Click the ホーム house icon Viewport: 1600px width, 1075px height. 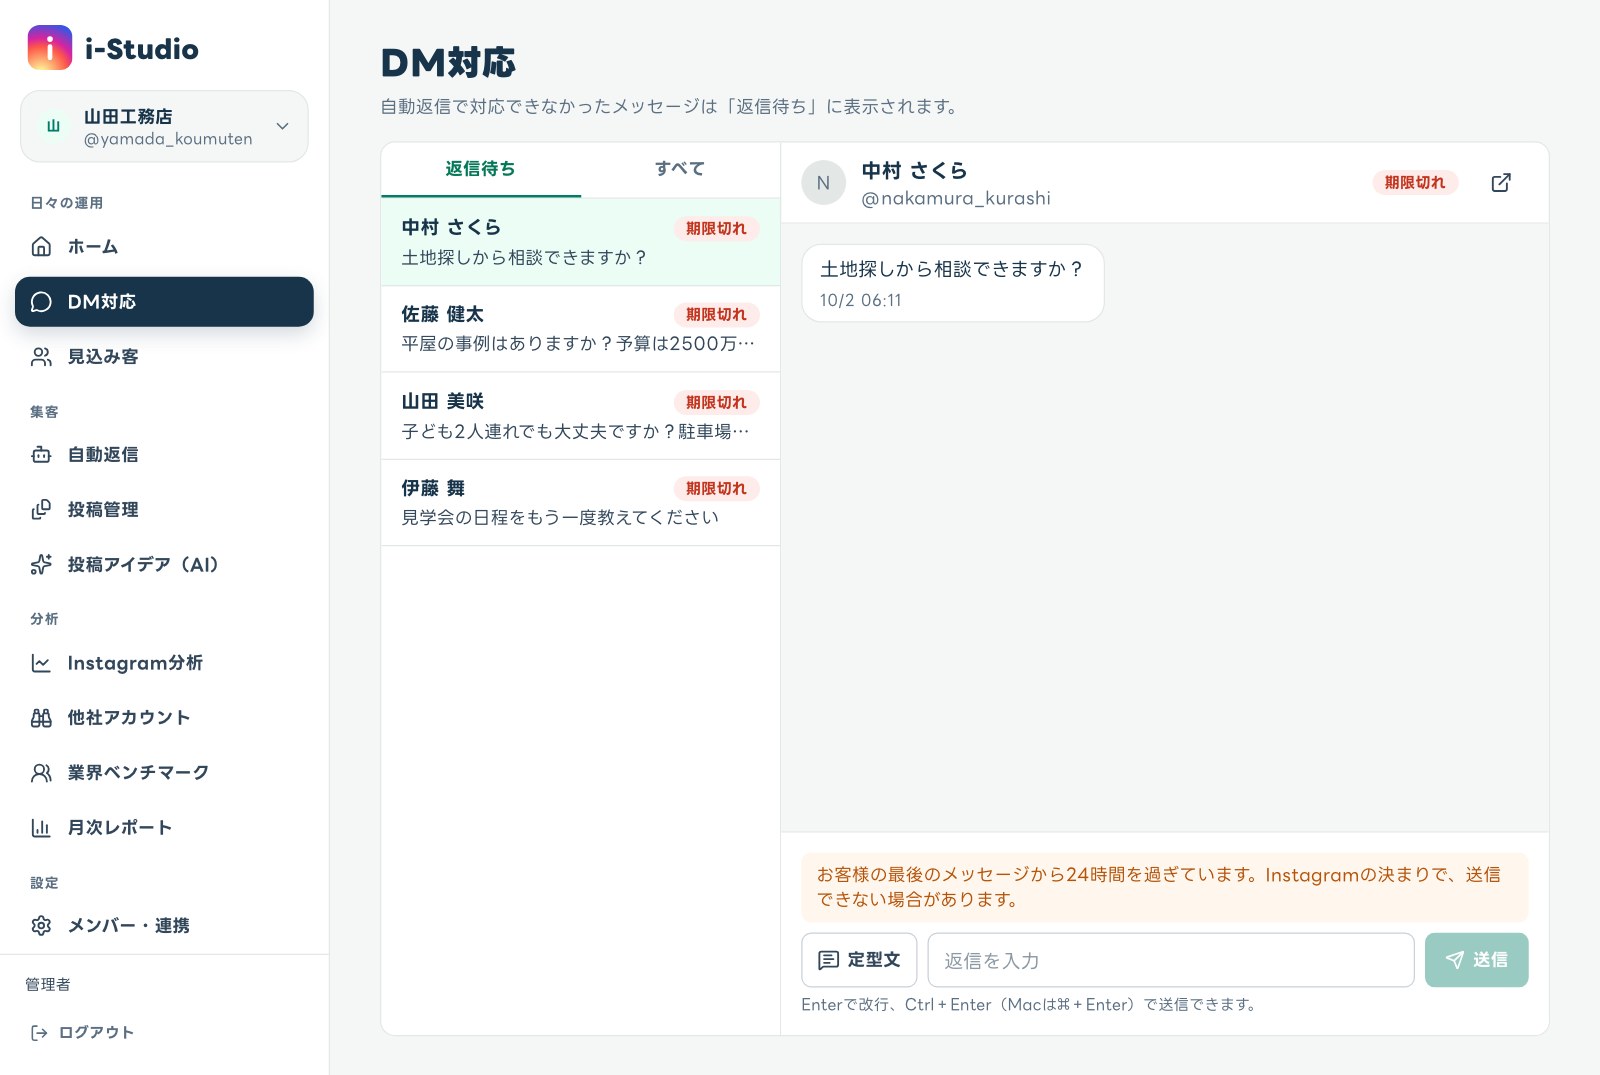click(x=41, y=246)
